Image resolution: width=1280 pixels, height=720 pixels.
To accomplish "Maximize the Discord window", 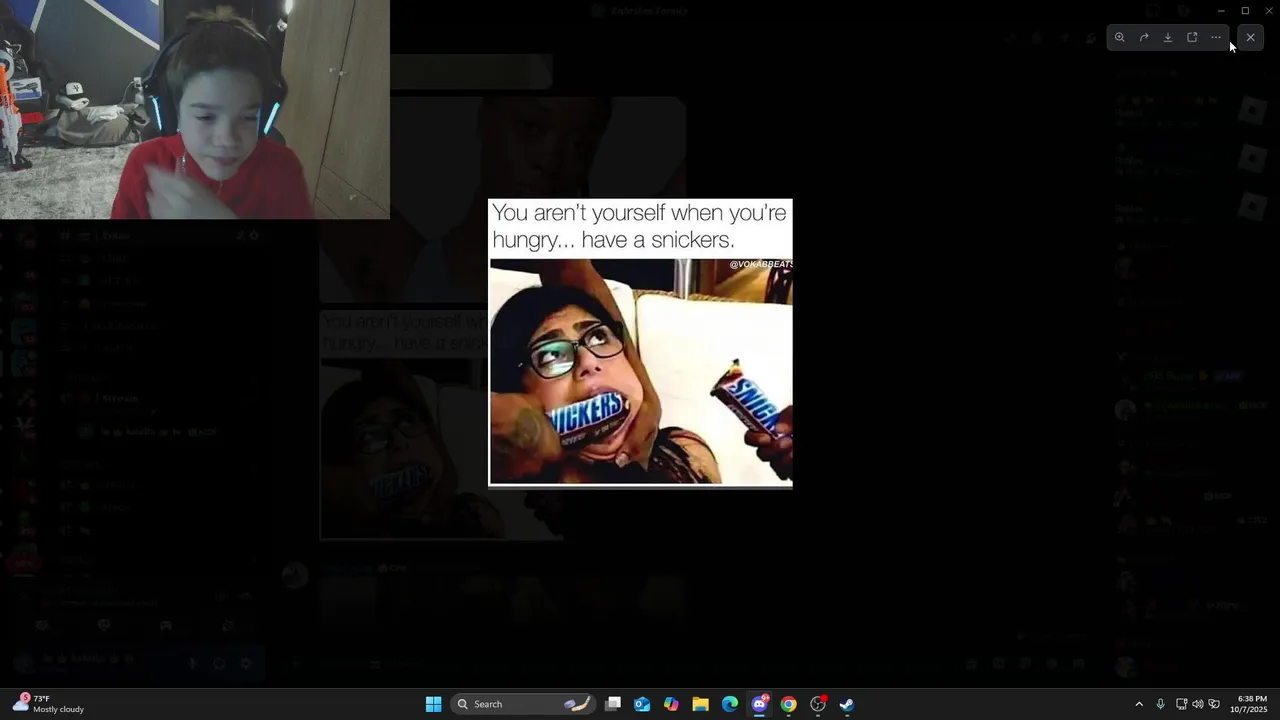I will coord(1245,11).
